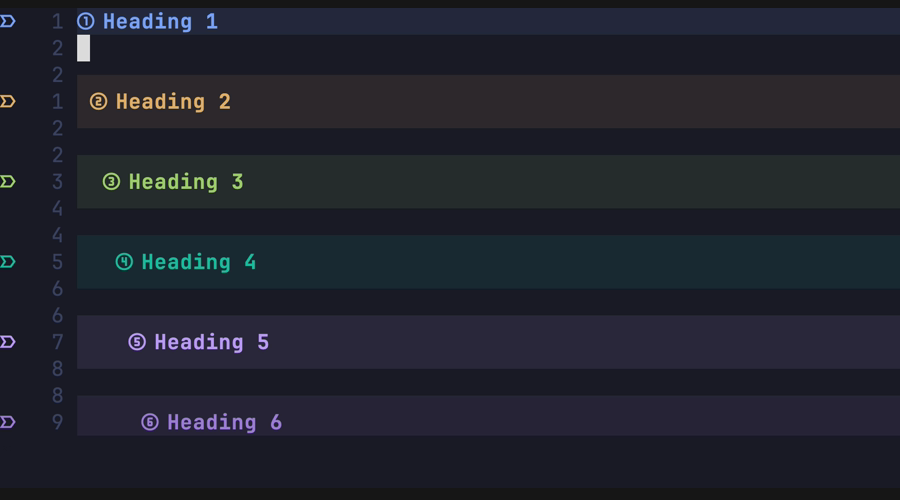Click the orange gutter sign beside Heading 2
Screen dimensions: 900x500
8,101
